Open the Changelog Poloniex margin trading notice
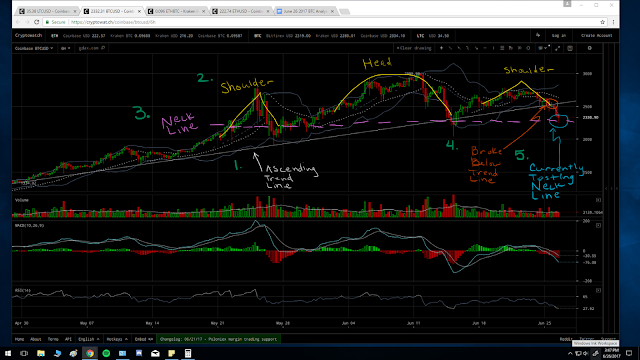The image size is (640, 360). pyautogui.click(x=218, y=339)
